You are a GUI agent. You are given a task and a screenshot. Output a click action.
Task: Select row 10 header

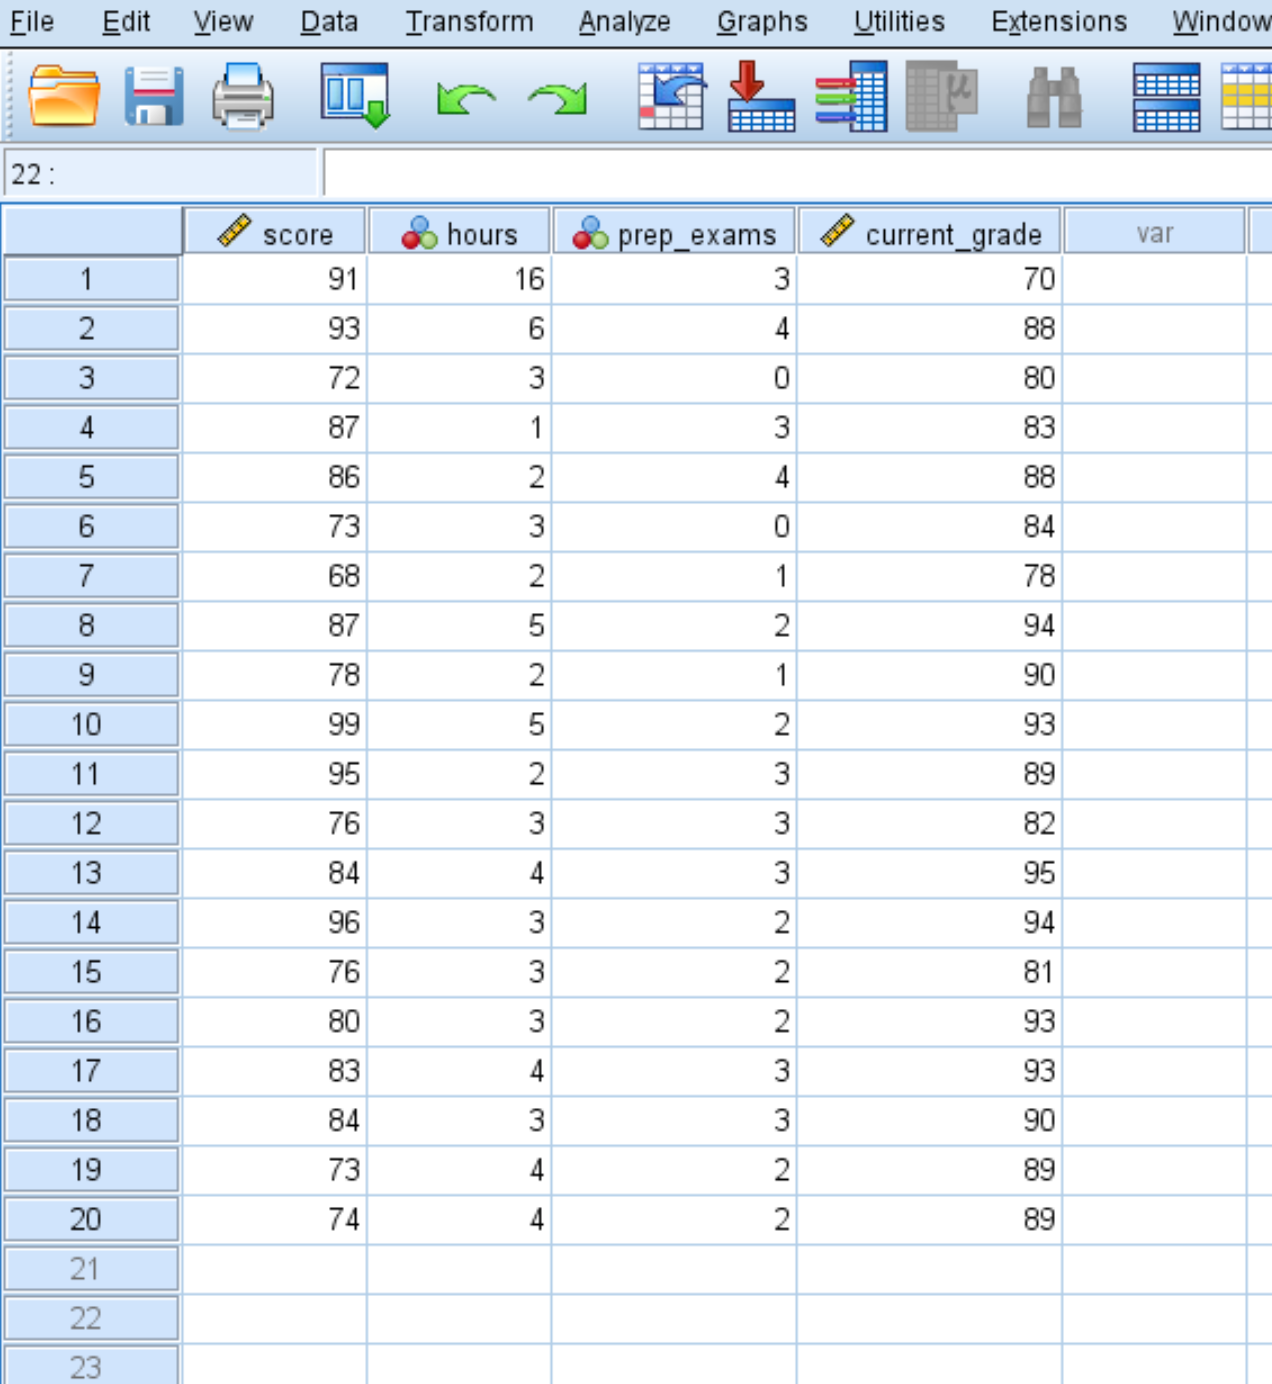coord(92,724)
